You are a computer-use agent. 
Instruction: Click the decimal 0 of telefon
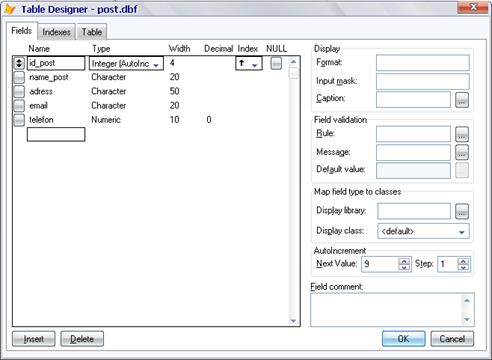click(209, 120)
